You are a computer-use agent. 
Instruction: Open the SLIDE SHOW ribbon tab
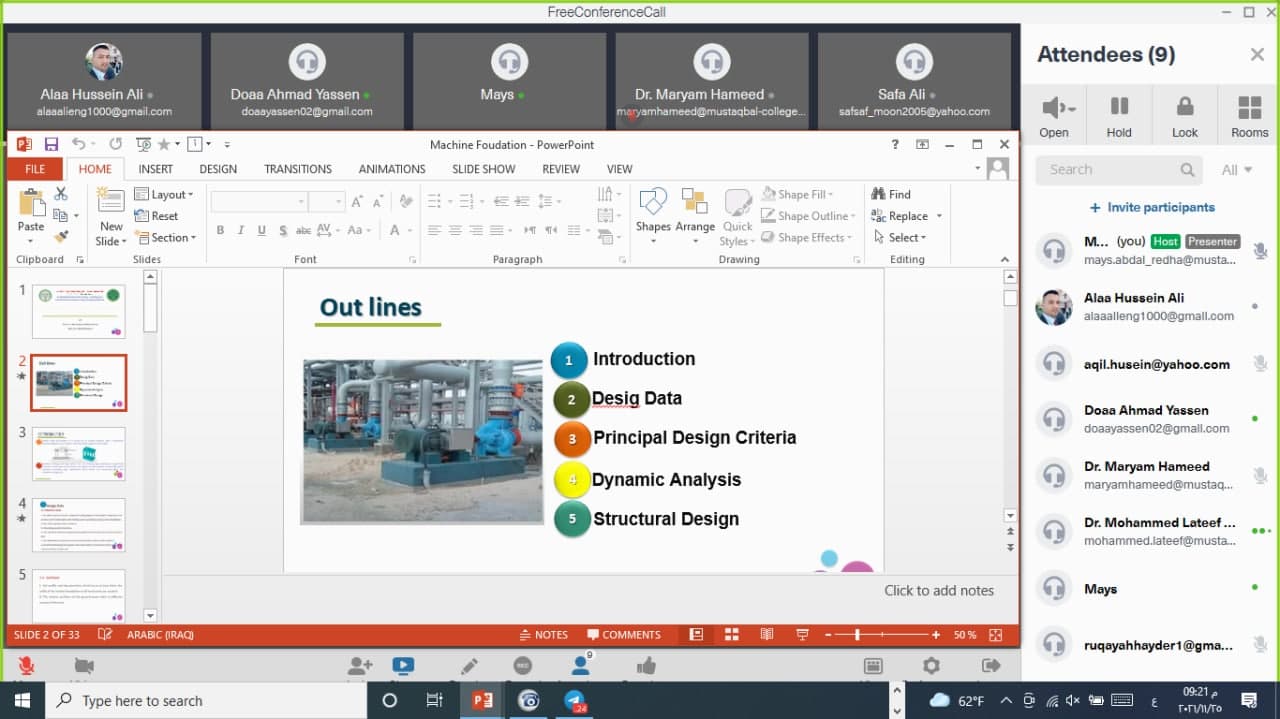click(x=483, y=169)
